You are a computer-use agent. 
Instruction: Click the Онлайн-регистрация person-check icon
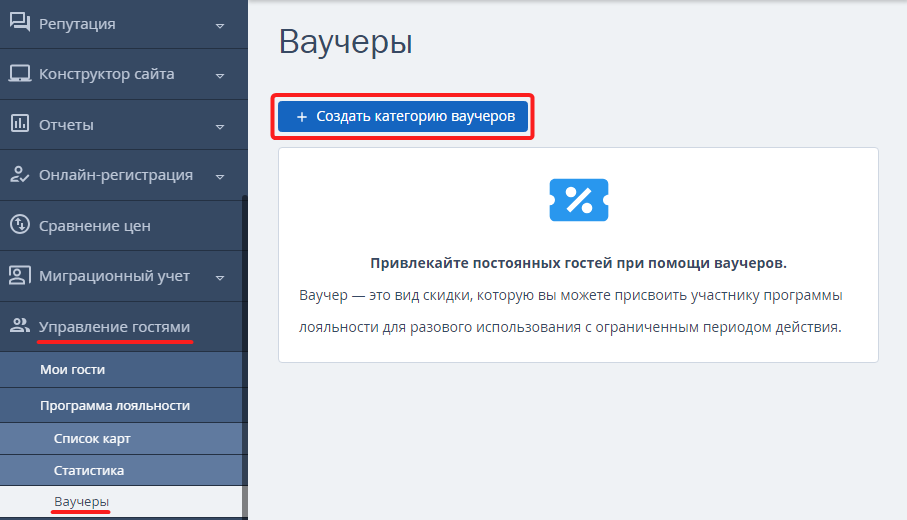point(20,174)
